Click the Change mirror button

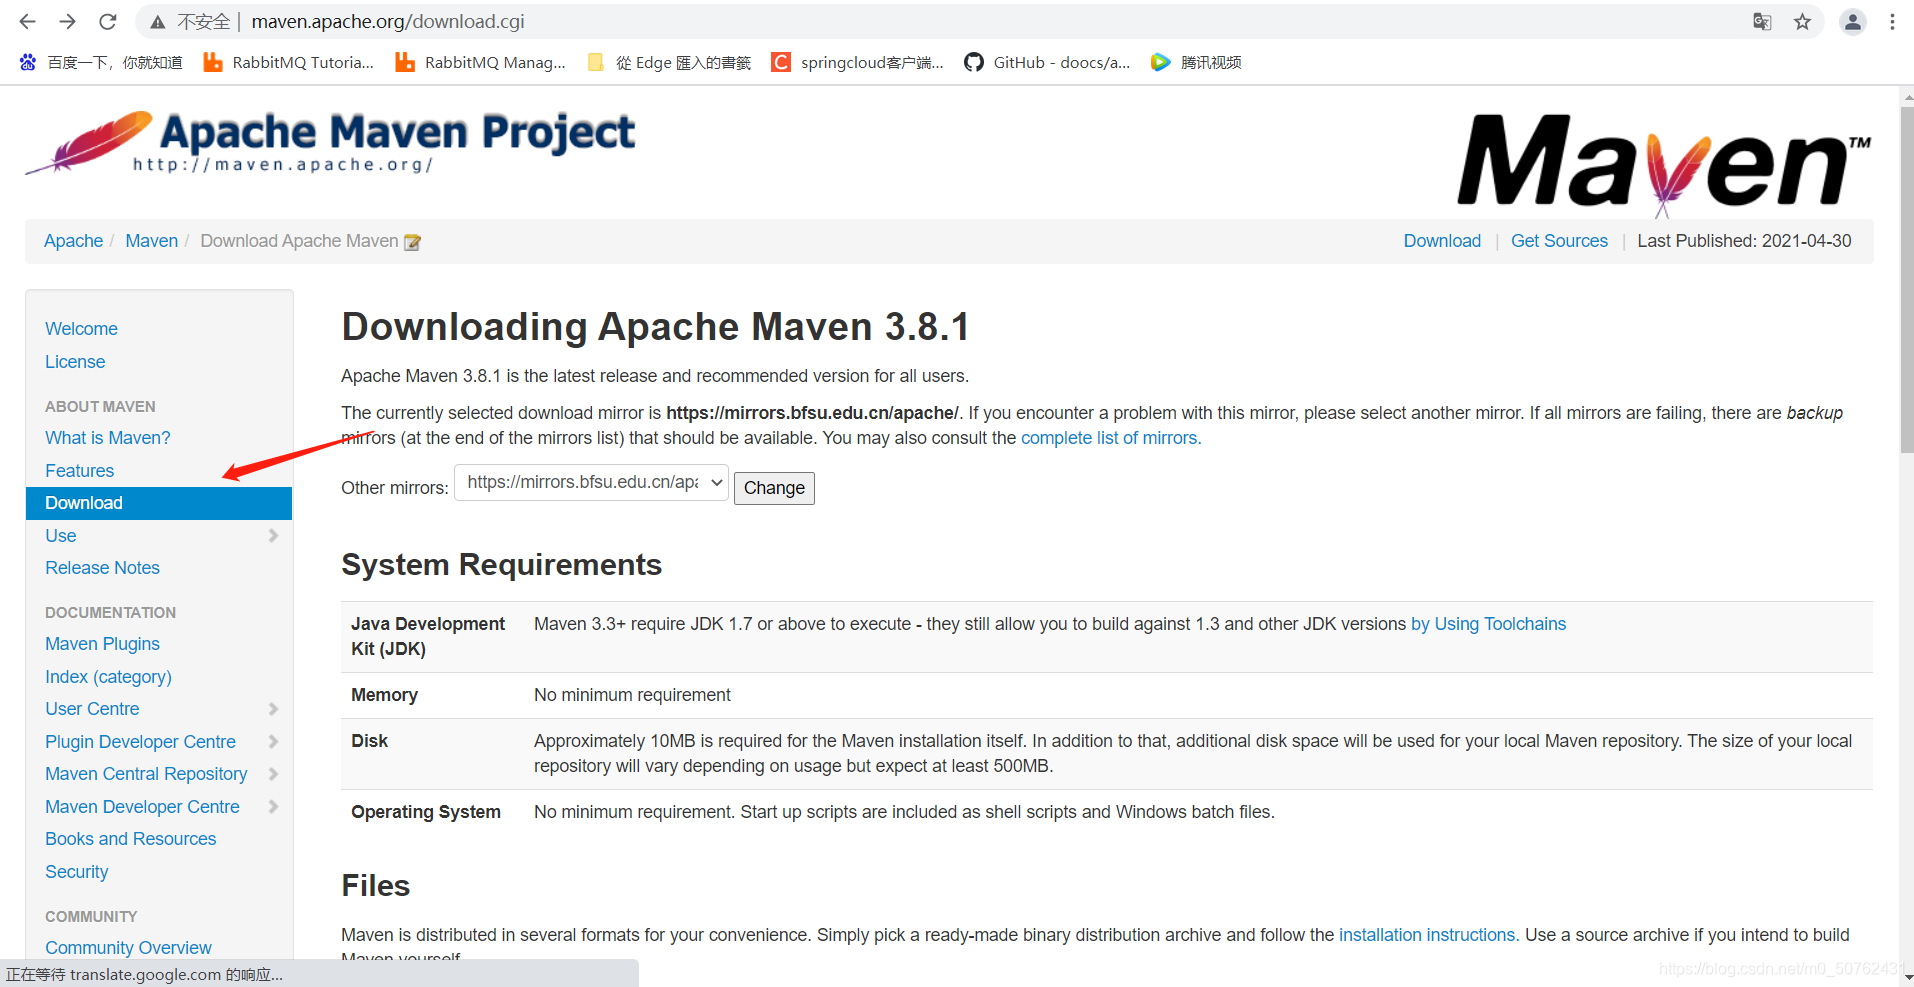tap(774, 488)
